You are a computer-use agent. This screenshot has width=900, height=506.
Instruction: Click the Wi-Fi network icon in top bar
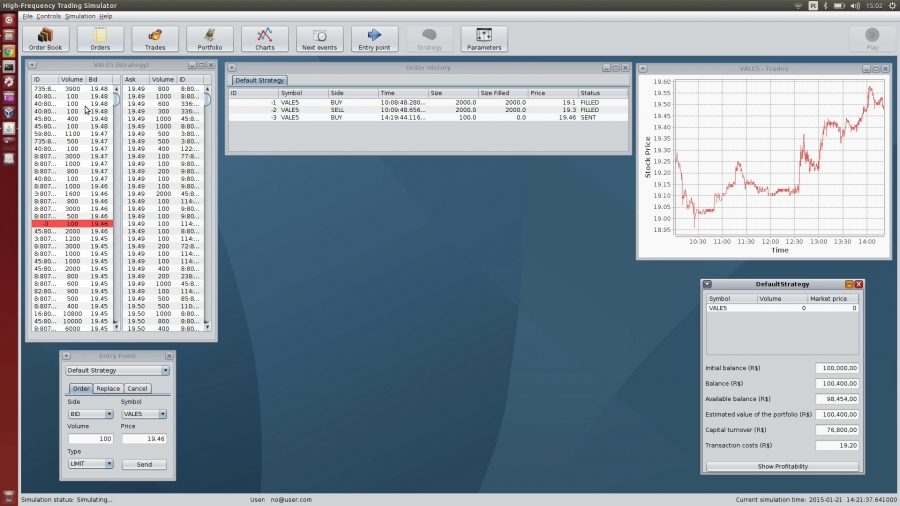coord(798,5)
